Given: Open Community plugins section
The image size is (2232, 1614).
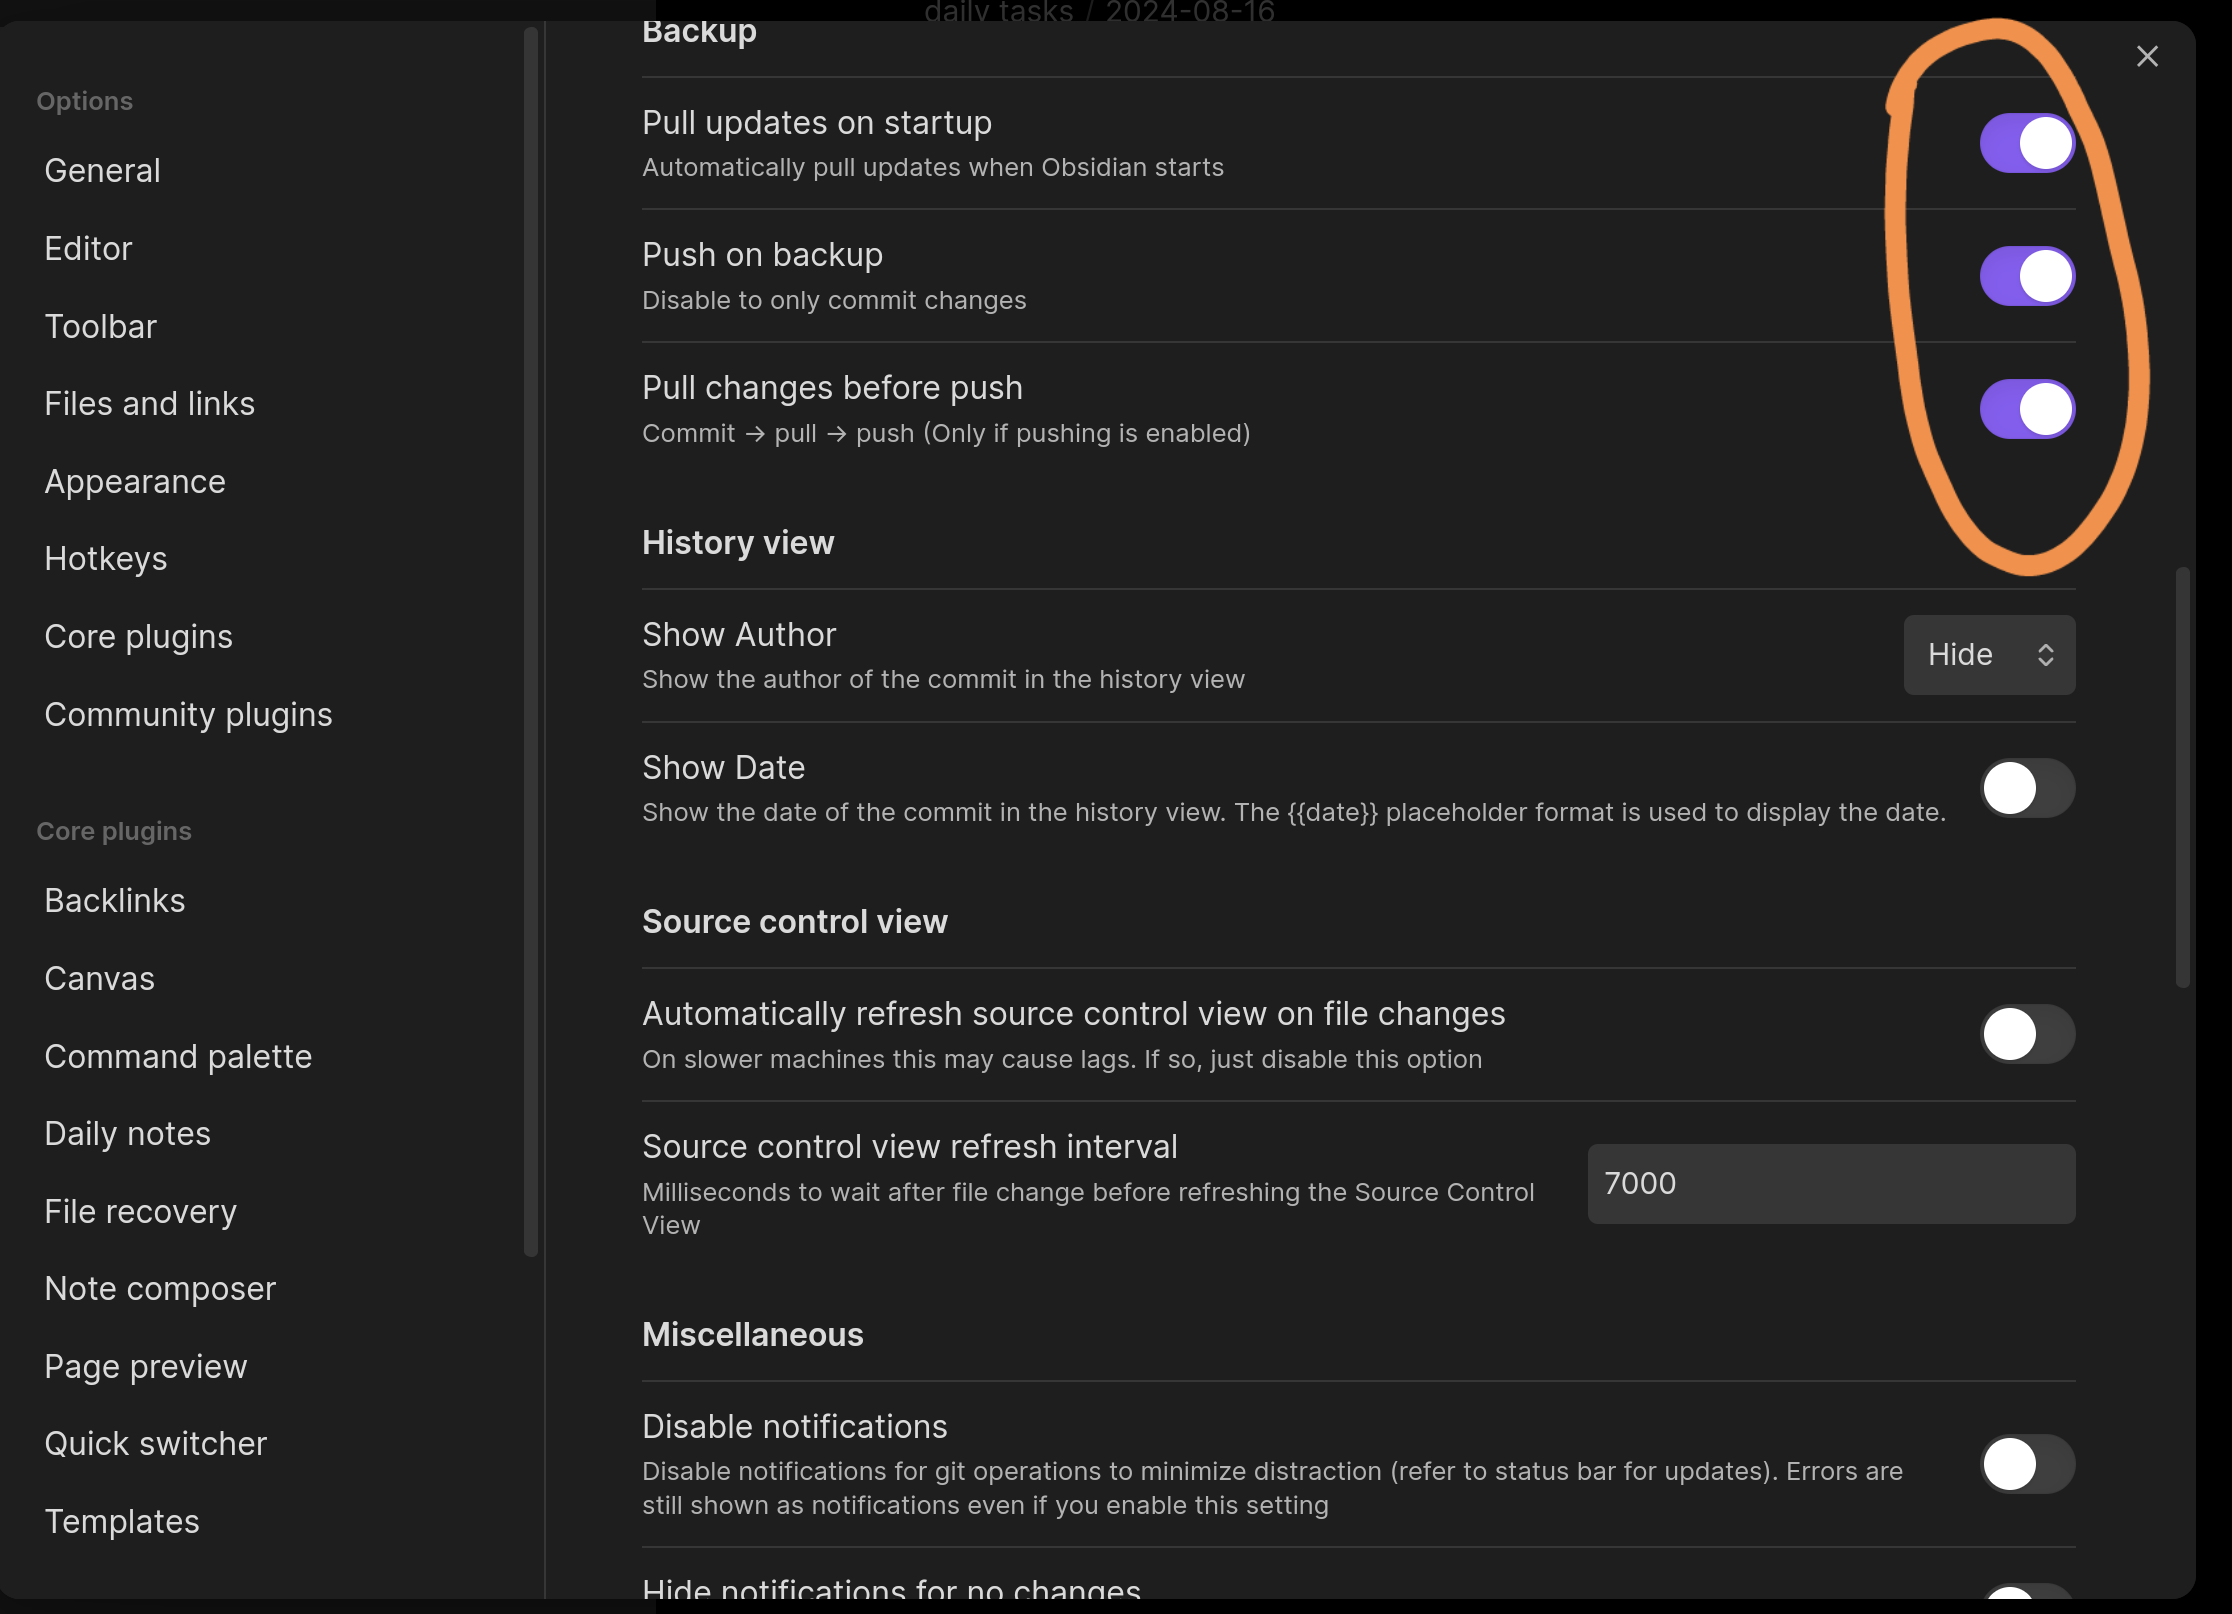Looking at the screenshot, I should tap(188, 715).
